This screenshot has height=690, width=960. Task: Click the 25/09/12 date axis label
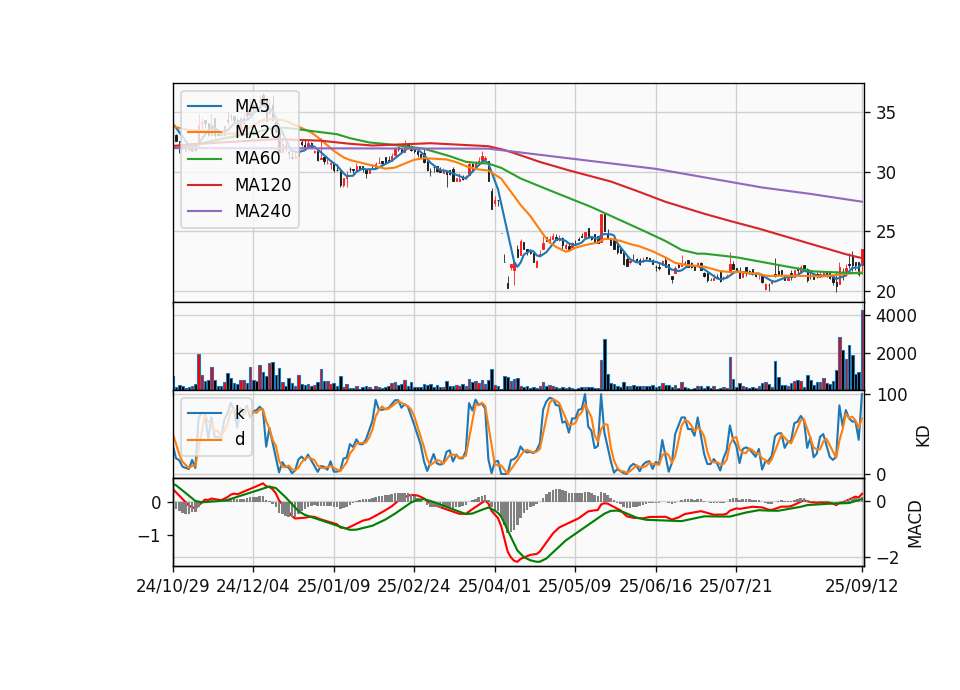(862, 586)
